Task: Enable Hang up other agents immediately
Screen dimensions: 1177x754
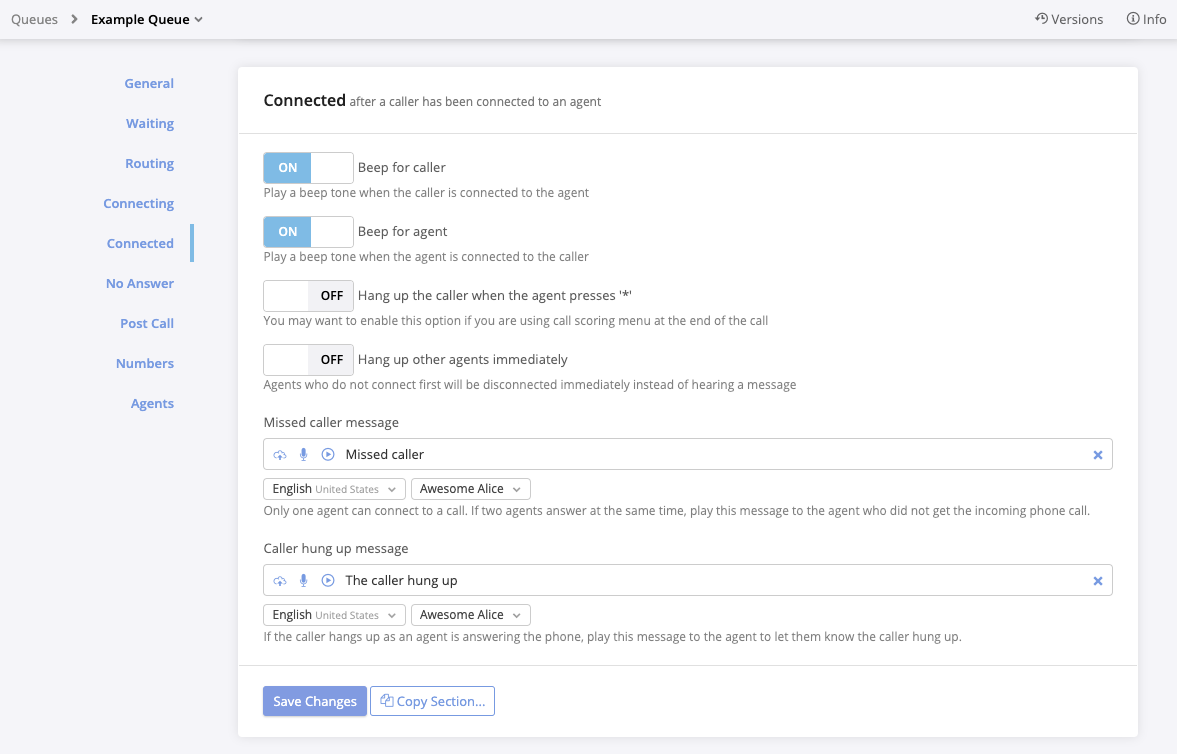Action: [x=308, y=360]
